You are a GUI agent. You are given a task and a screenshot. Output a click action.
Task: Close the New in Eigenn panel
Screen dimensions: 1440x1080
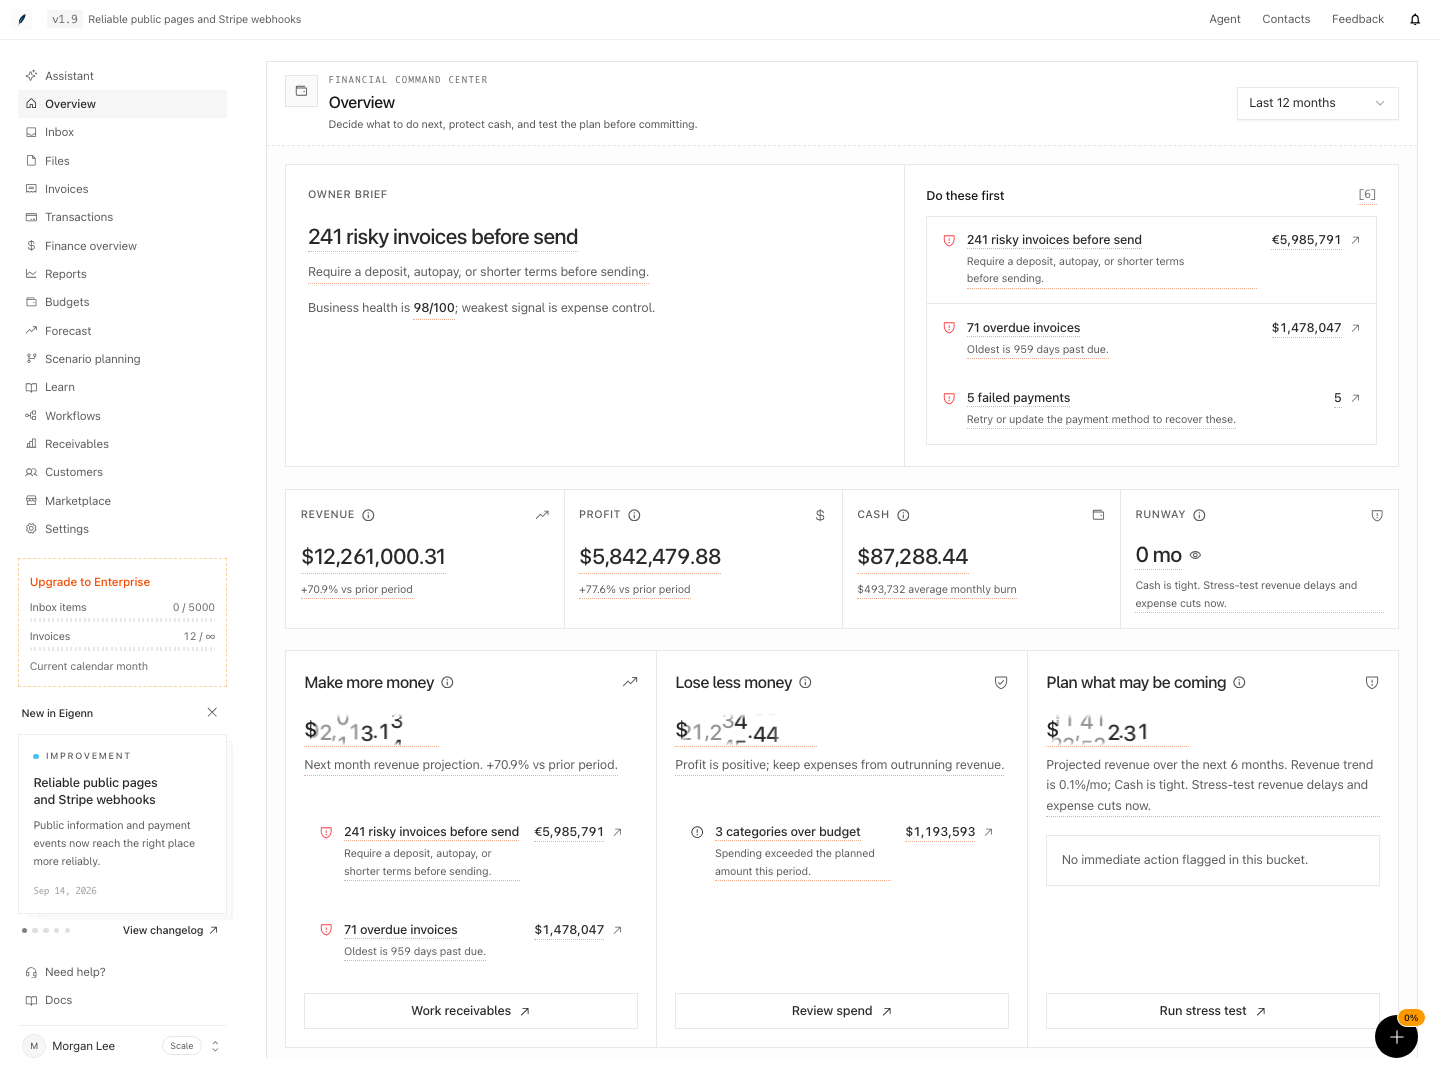click(x=212, y=713)
